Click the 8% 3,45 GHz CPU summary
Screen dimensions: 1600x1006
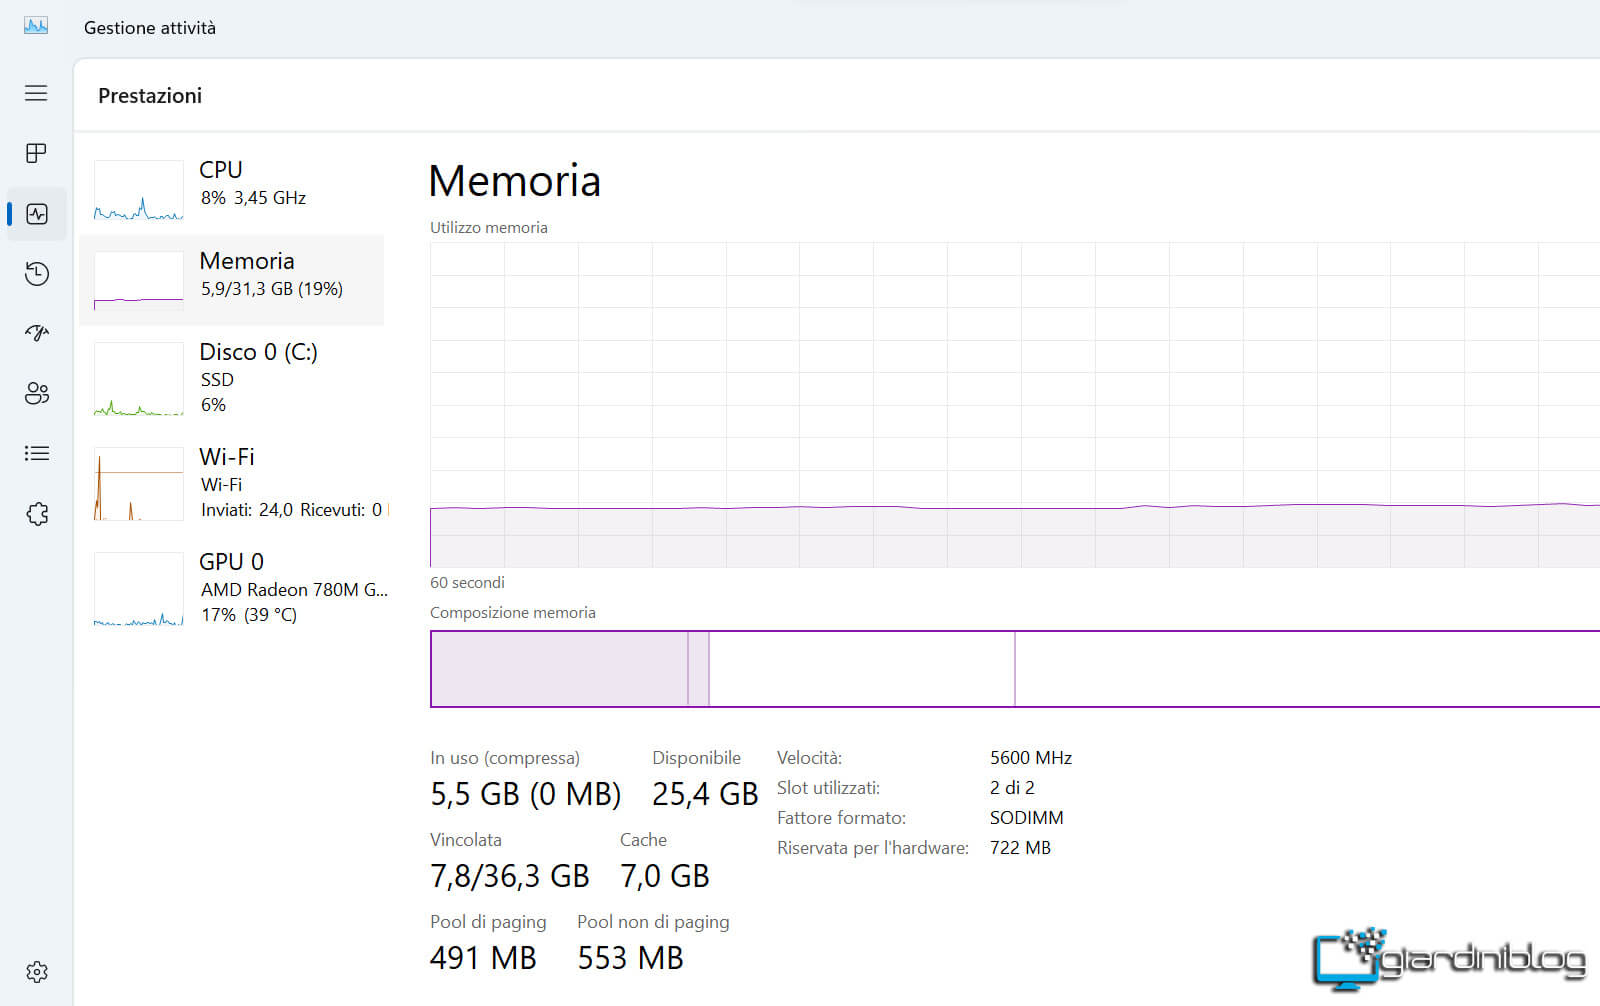253,198
